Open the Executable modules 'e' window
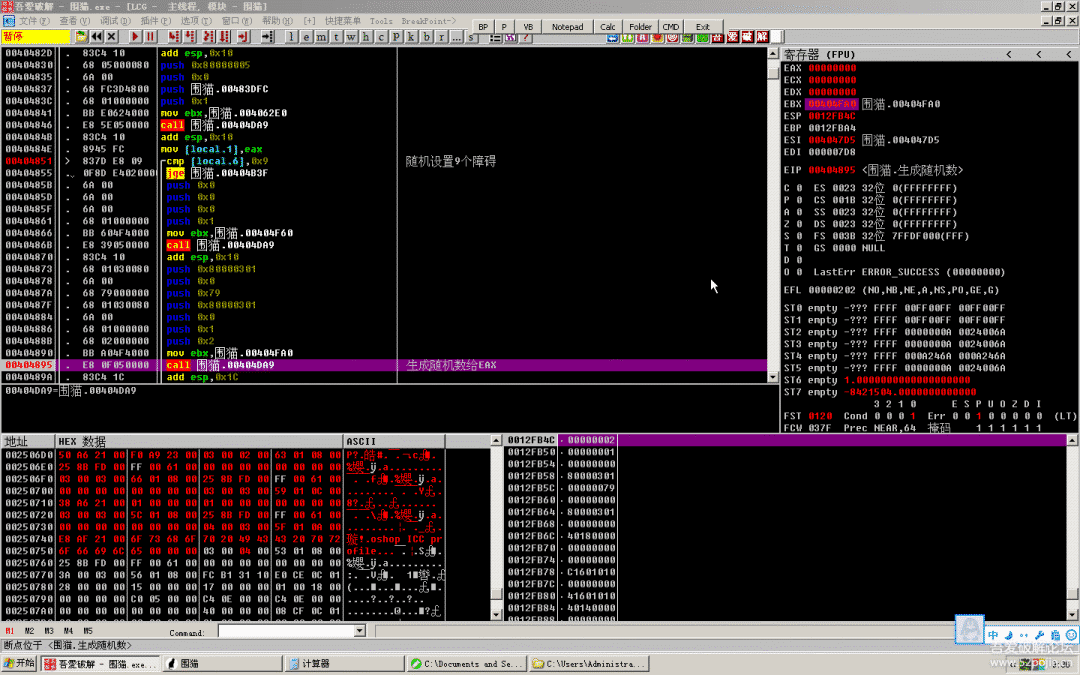 click(x=306, y=37)
